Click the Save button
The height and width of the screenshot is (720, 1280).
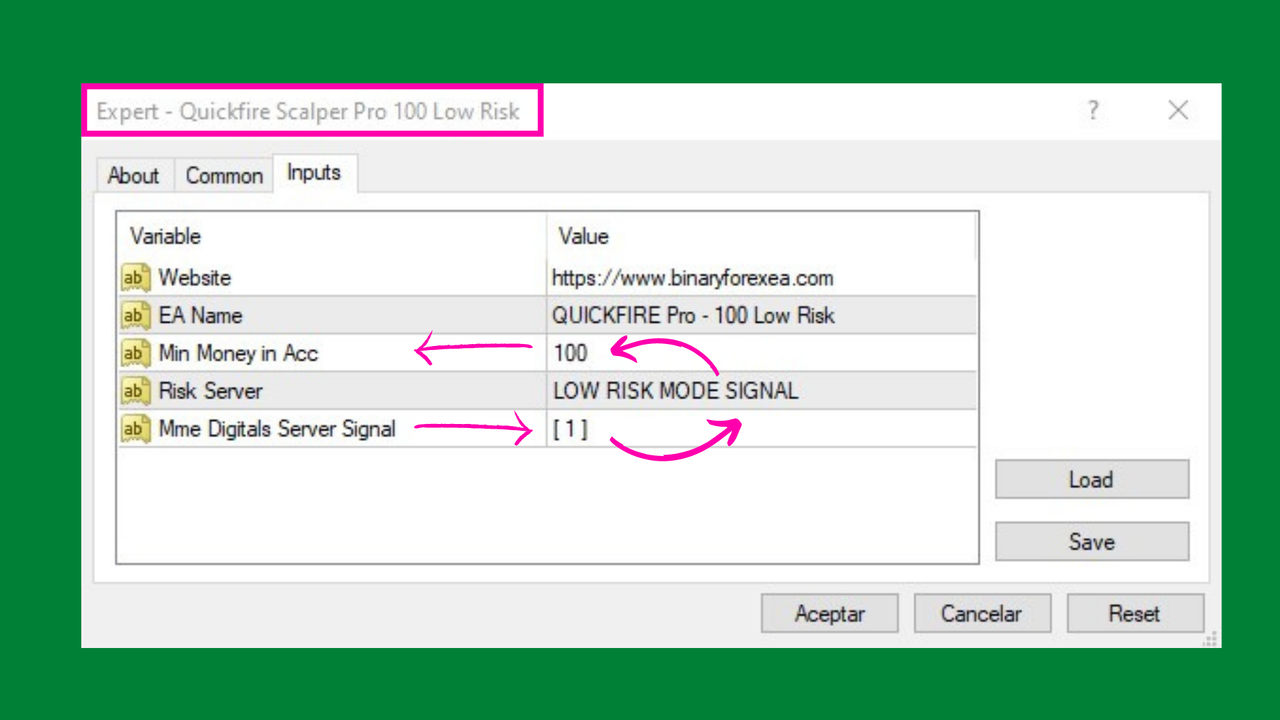coord(1092,541)
